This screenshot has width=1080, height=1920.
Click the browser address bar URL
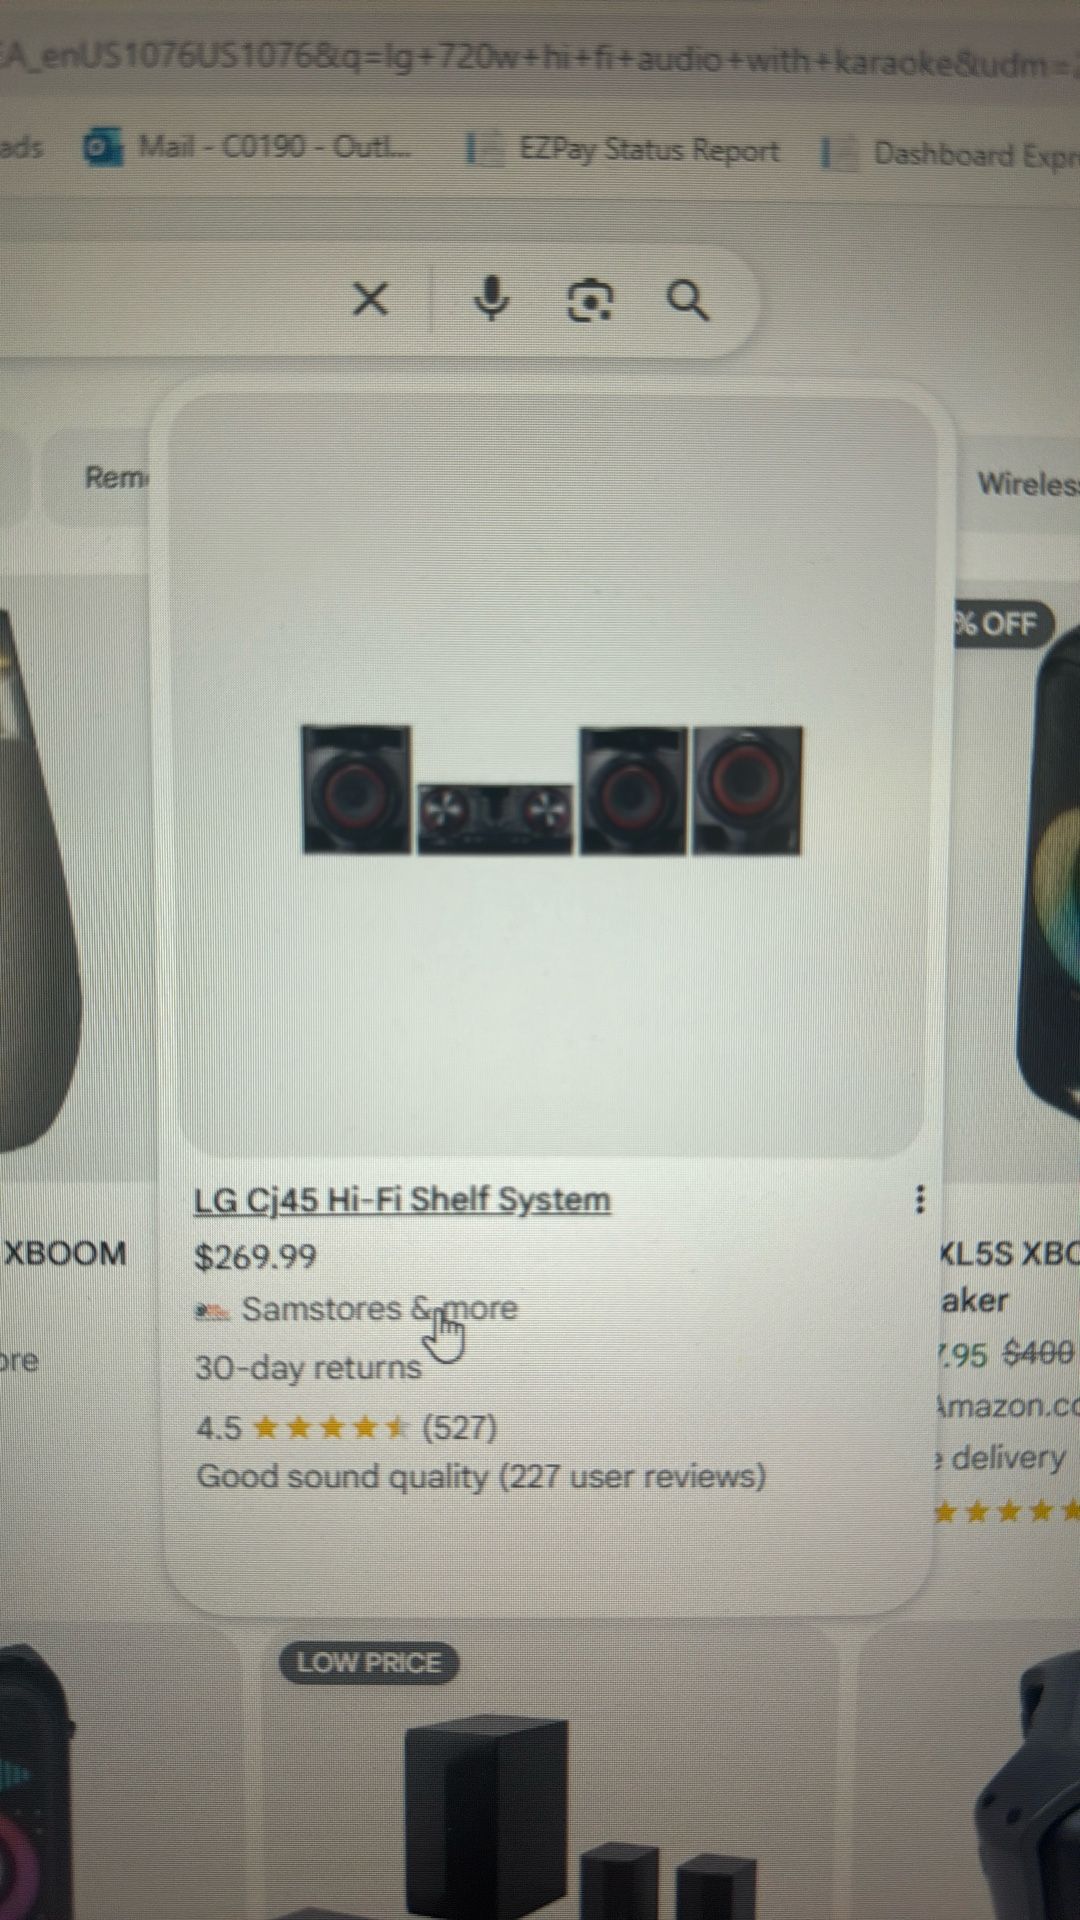[540, 60]
